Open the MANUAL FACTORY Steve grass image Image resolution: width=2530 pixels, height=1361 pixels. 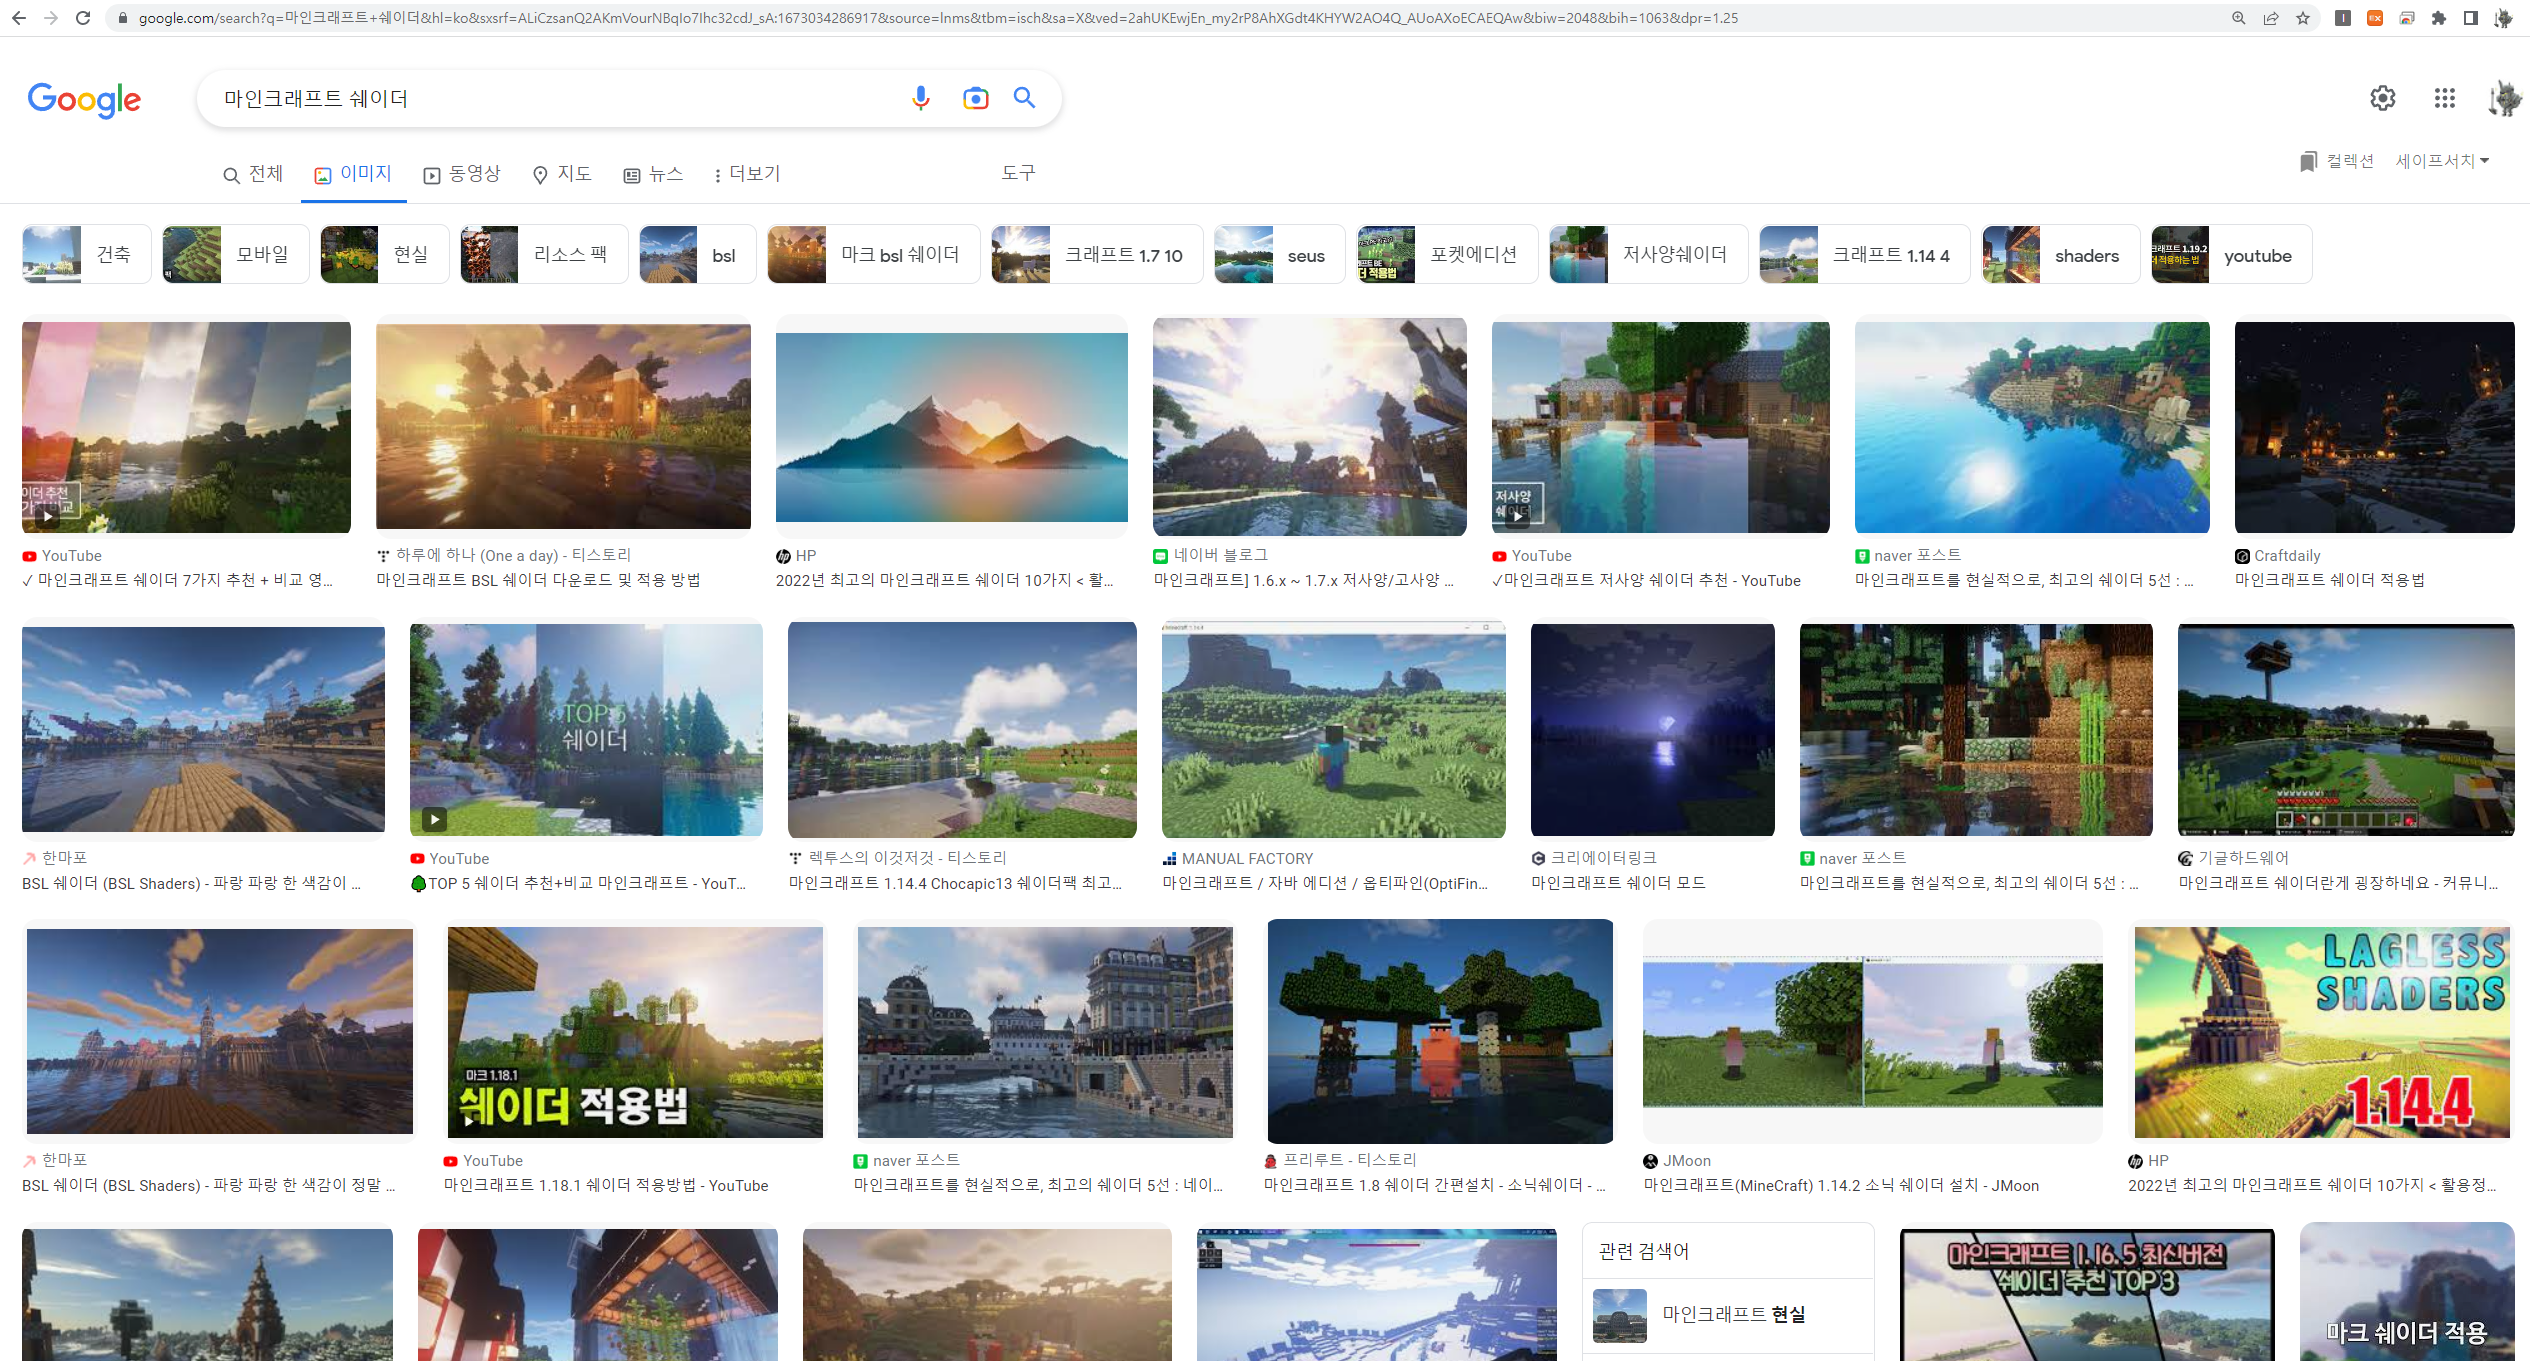(1333, 729)
